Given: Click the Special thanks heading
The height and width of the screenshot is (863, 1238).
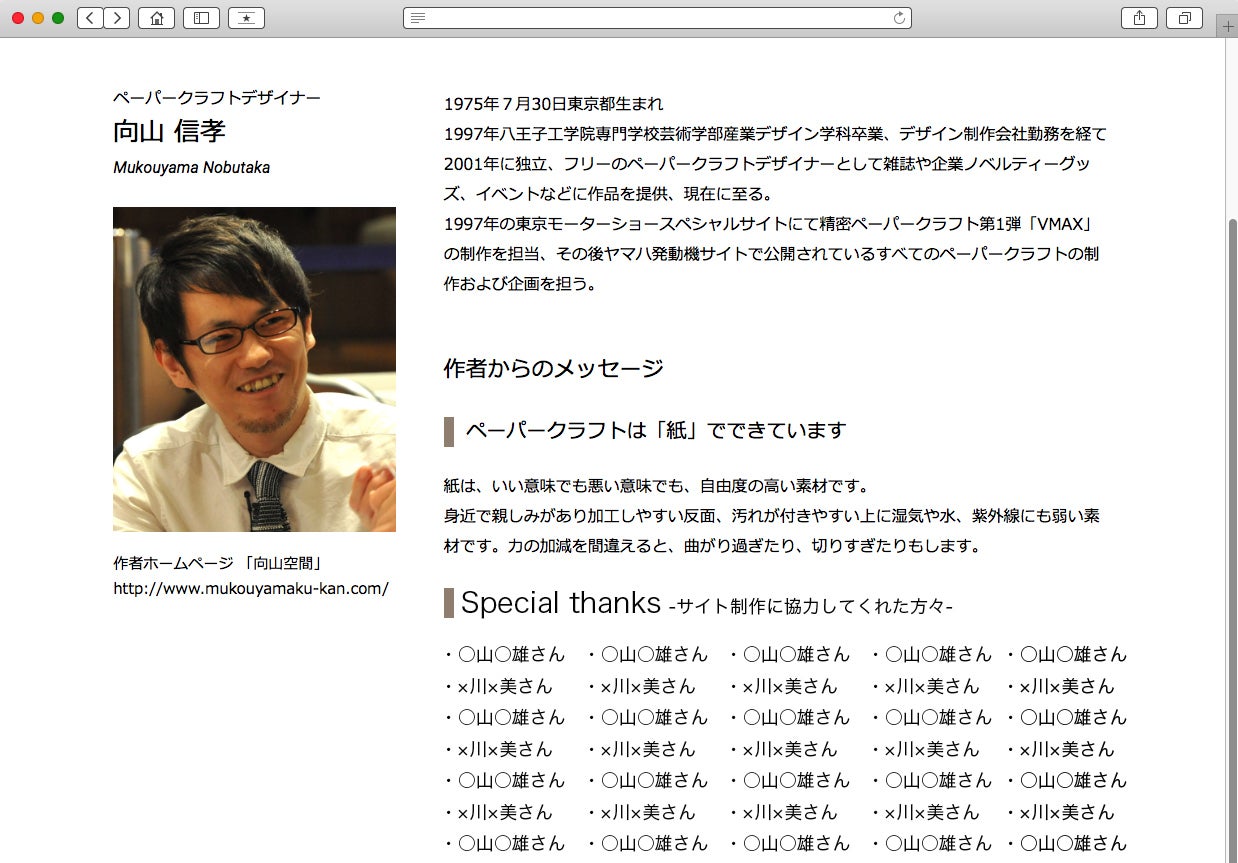Looking at the screenshot, I should 561,603.
